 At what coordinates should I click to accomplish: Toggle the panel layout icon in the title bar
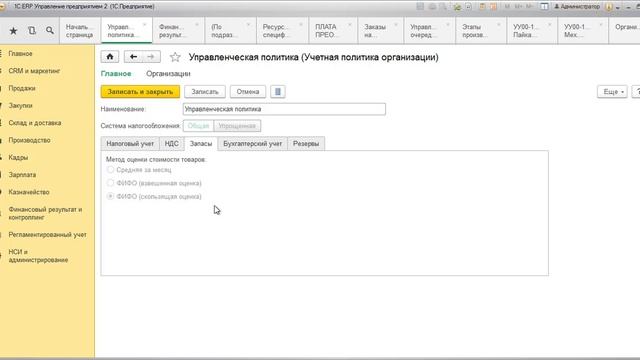click(x=544, y=7)
